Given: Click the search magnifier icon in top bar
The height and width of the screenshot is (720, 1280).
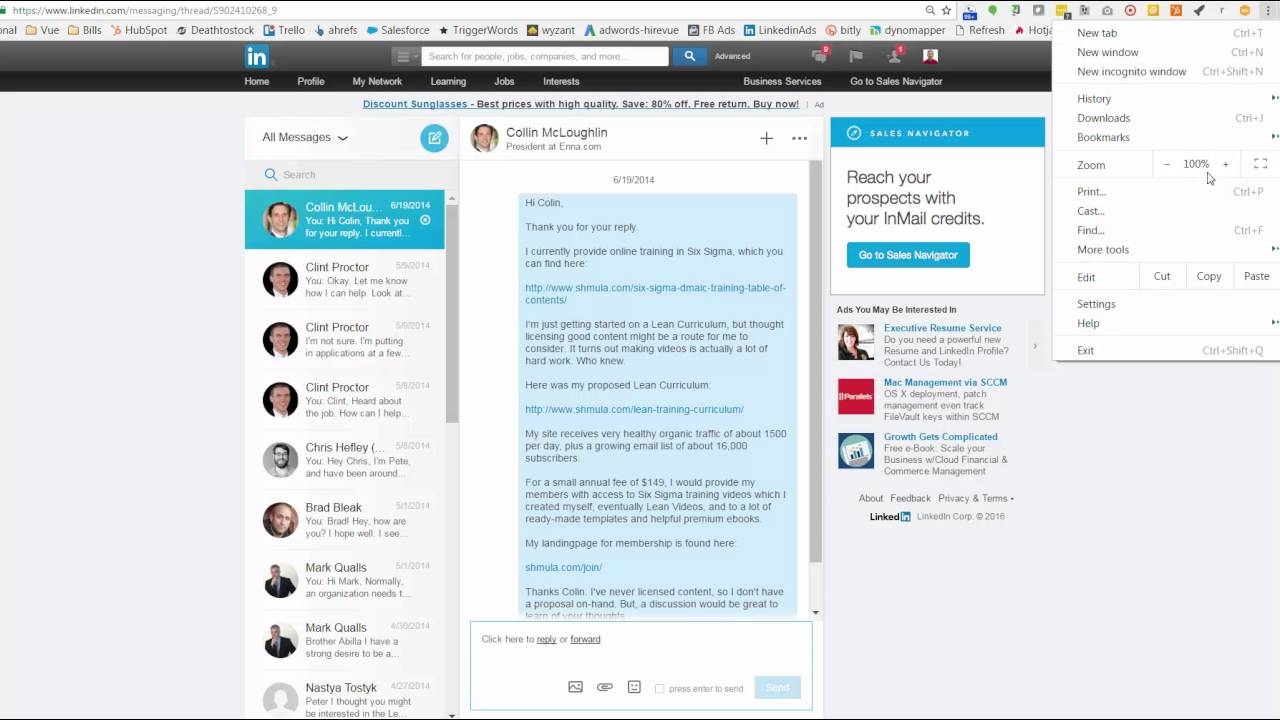Looking at the screenshot, I should point(689,56).
